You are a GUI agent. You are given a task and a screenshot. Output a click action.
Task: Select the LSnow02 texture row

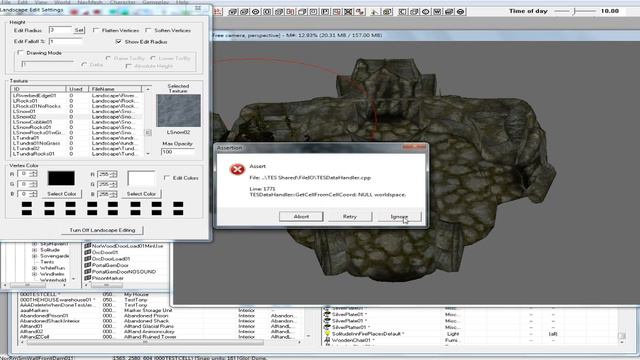(77, 117)
